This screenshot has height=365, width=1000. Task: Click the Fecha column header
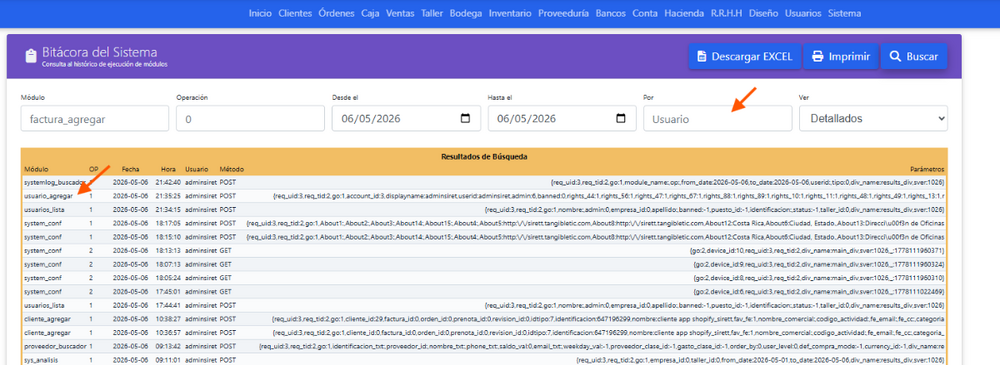130,169
